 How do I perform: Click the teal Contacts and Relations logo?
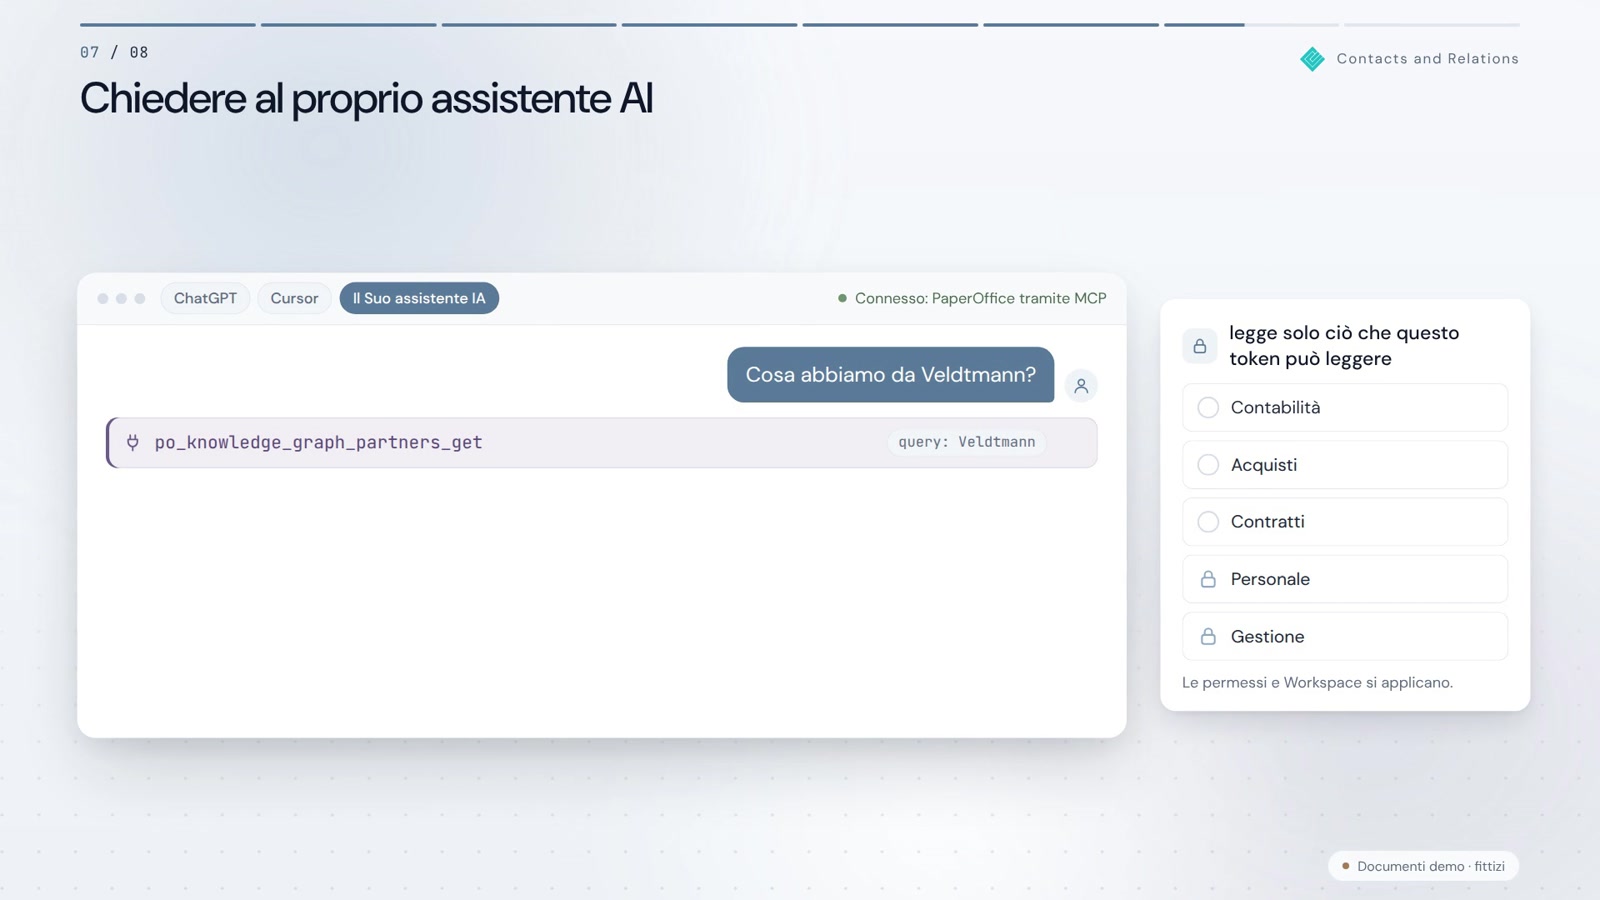click(x=1312, y=59)
